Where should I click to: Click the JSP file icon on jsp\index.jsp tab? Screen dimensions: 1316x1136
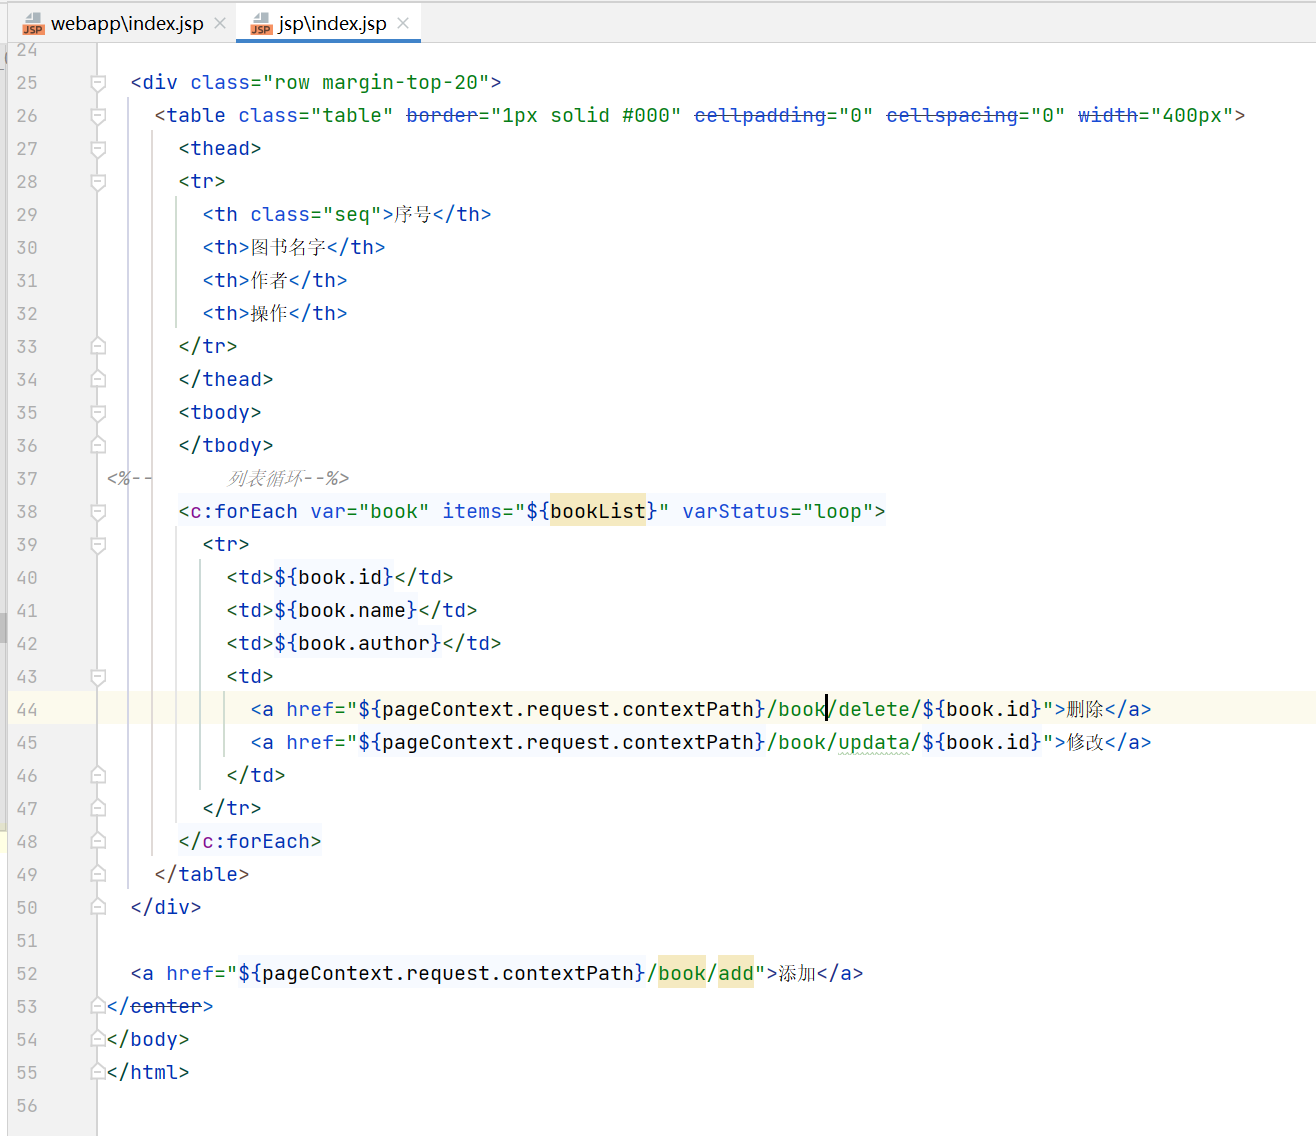click(x=261, y=23)
